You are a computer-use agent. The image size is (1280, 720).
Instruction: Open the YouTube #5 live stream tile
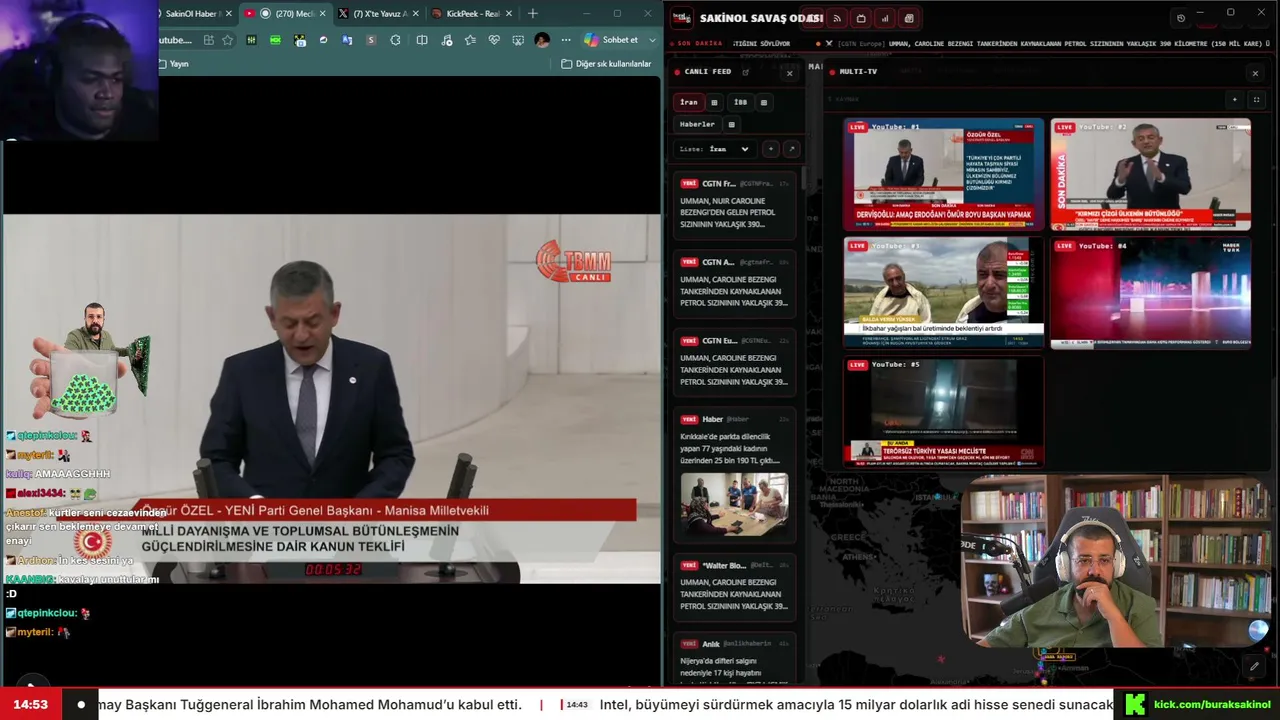[x=943, y=412]
